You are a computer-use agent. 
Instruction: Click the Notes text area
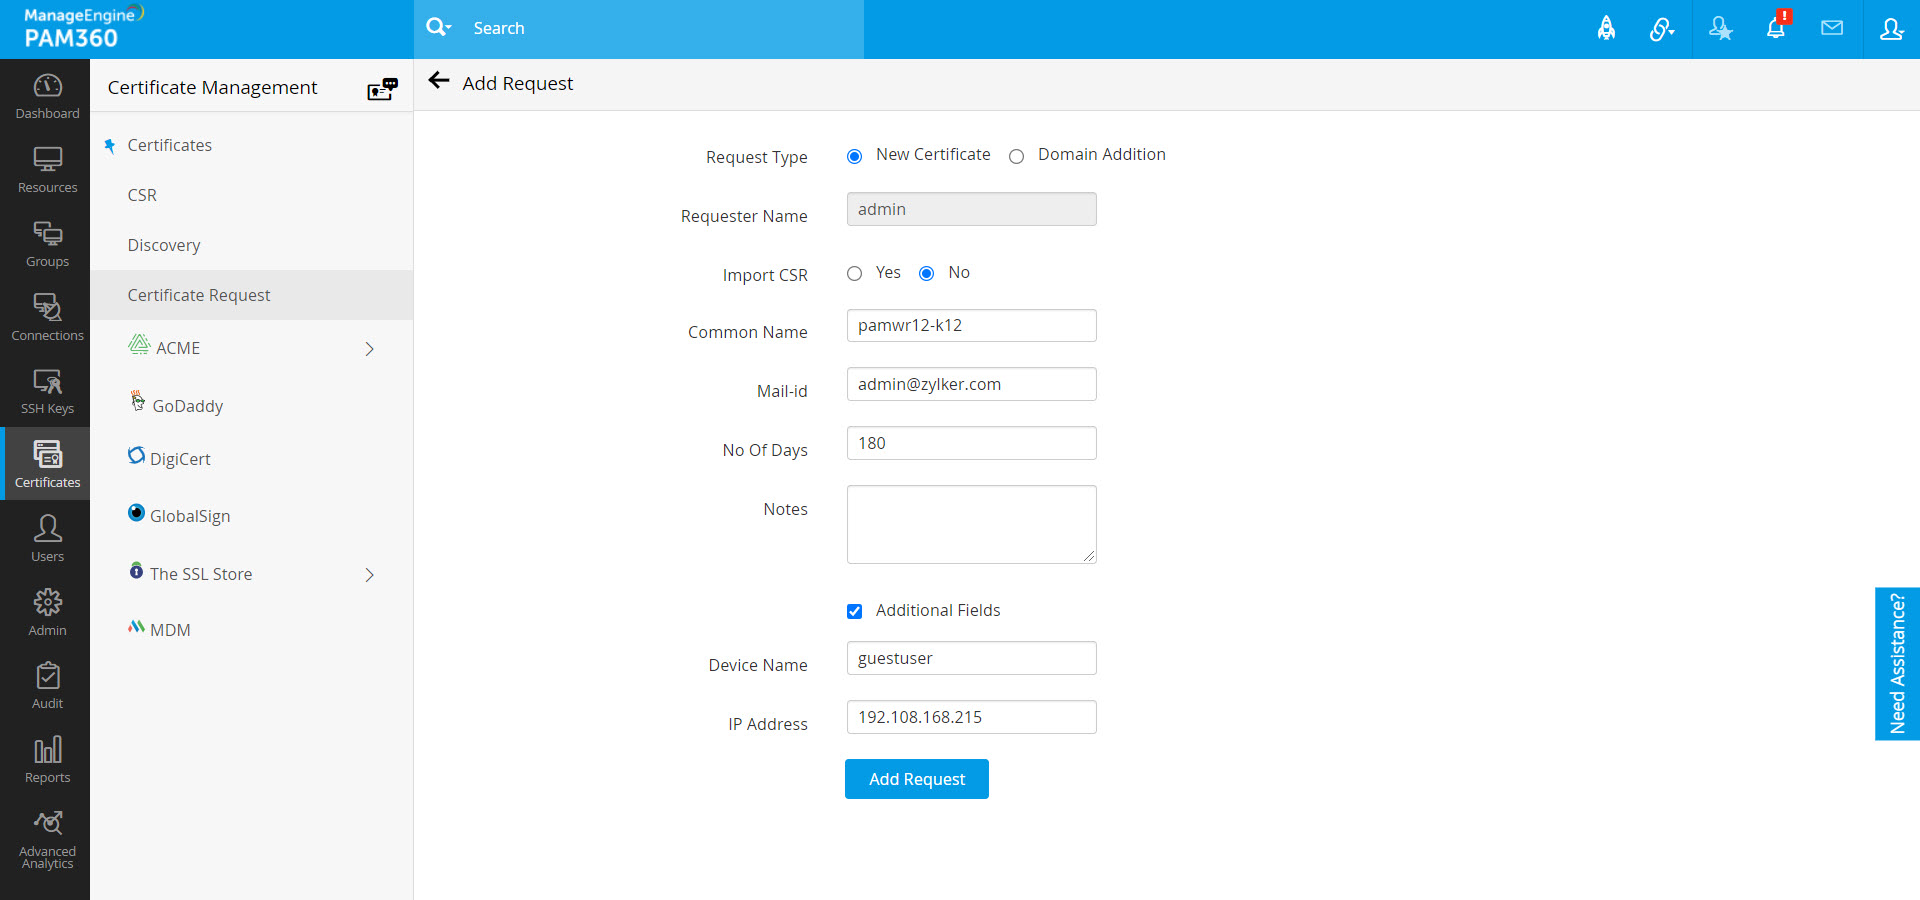[971, 525]
